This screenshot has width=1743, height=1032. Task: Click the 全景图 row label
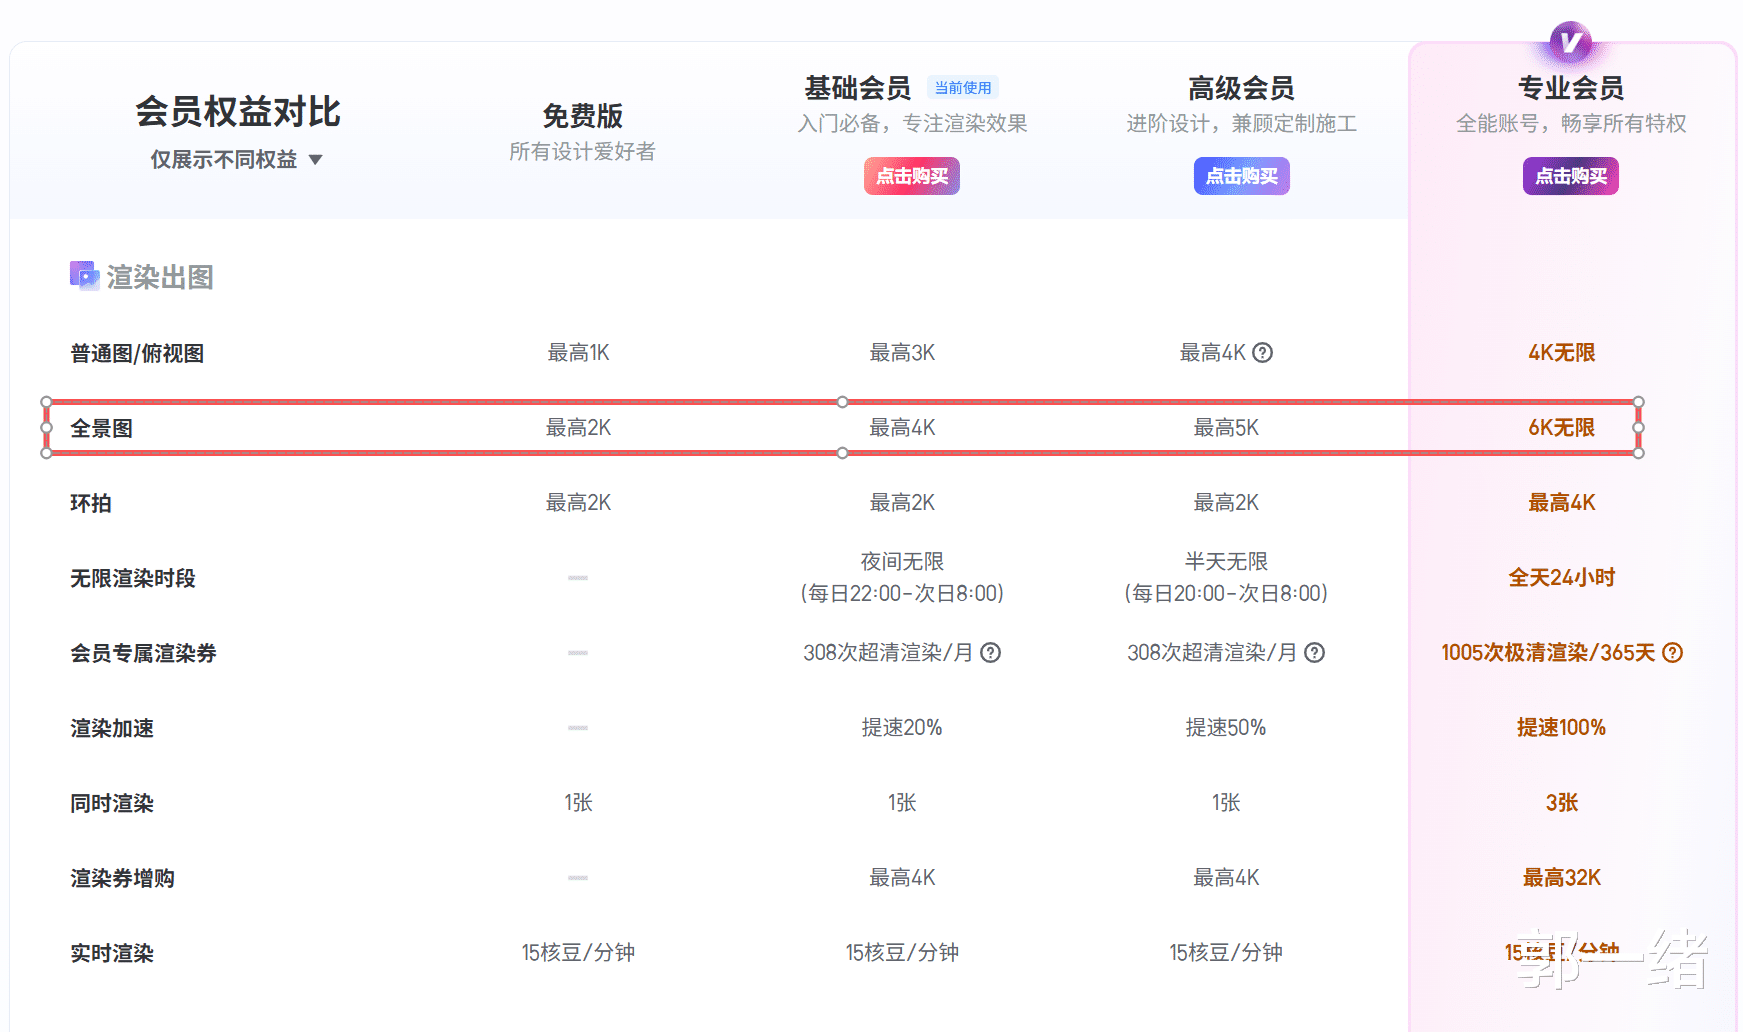101,428
